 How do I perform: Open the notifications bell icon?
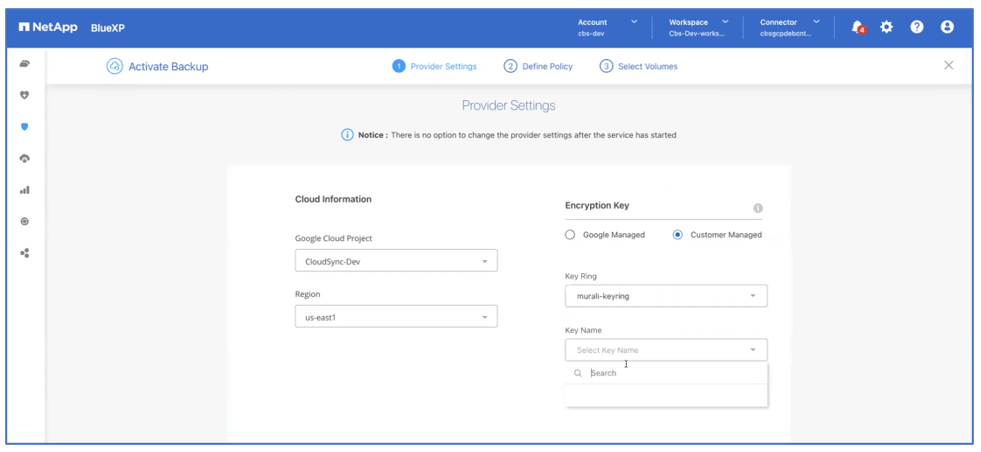[x=857, y=27]
